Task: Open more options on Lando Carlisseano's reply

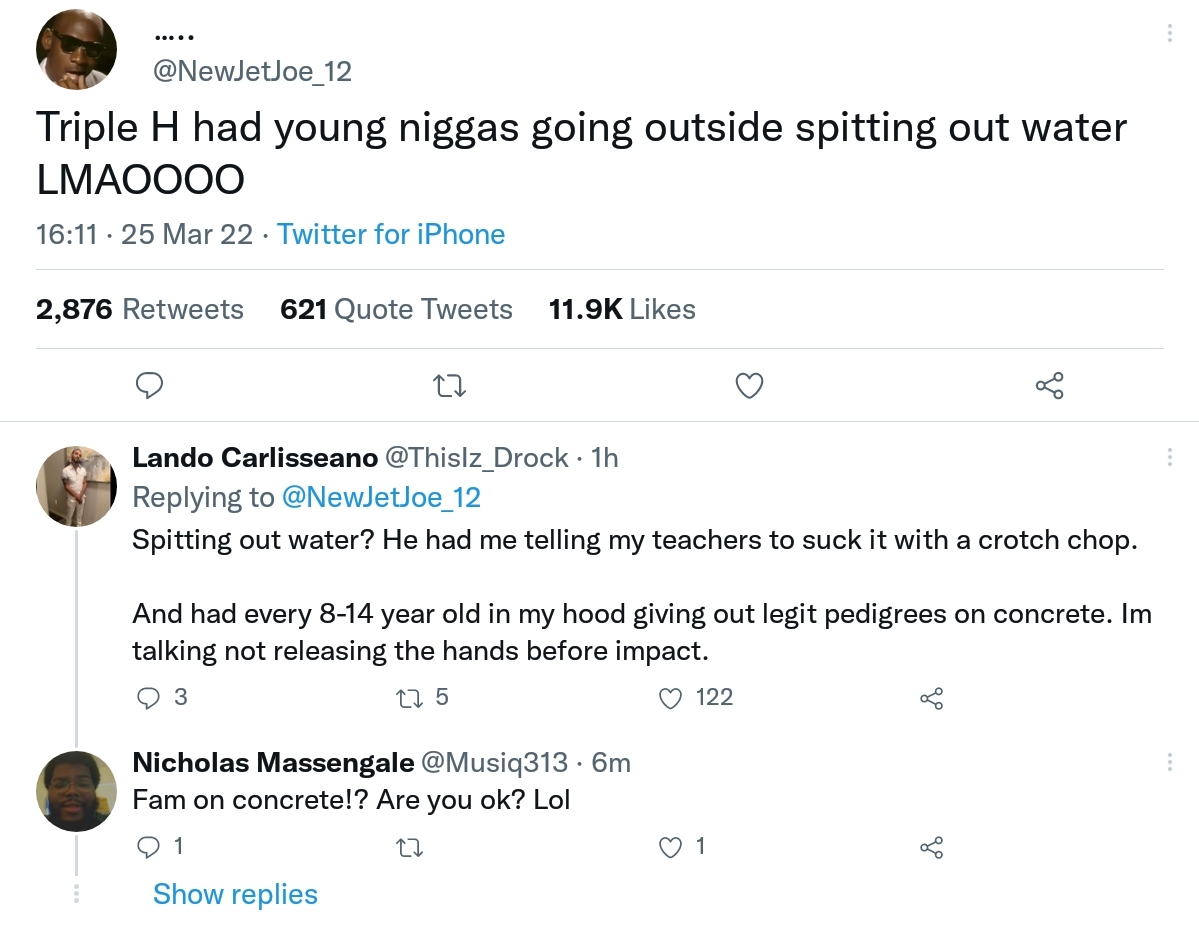Action: point(1170,458)
